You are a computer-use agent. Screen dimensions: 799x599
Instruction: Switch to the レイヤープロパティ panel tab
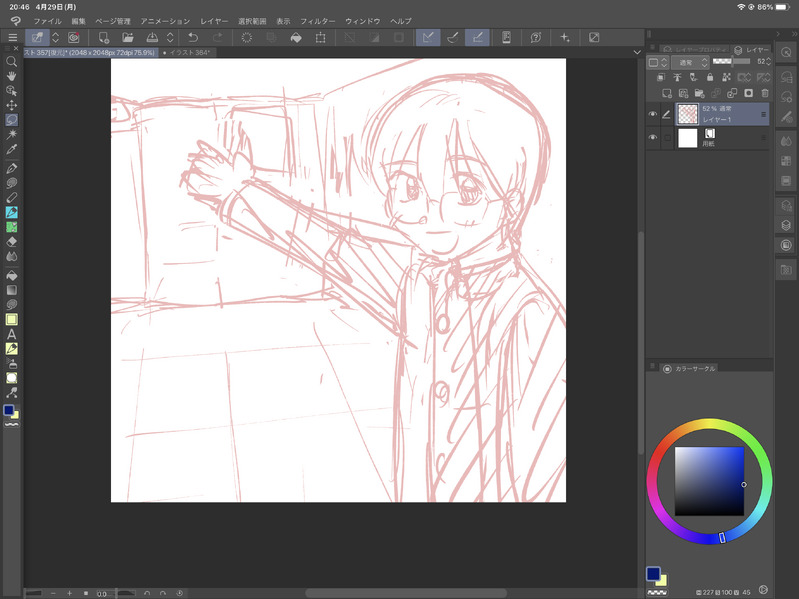pos(695,50)
